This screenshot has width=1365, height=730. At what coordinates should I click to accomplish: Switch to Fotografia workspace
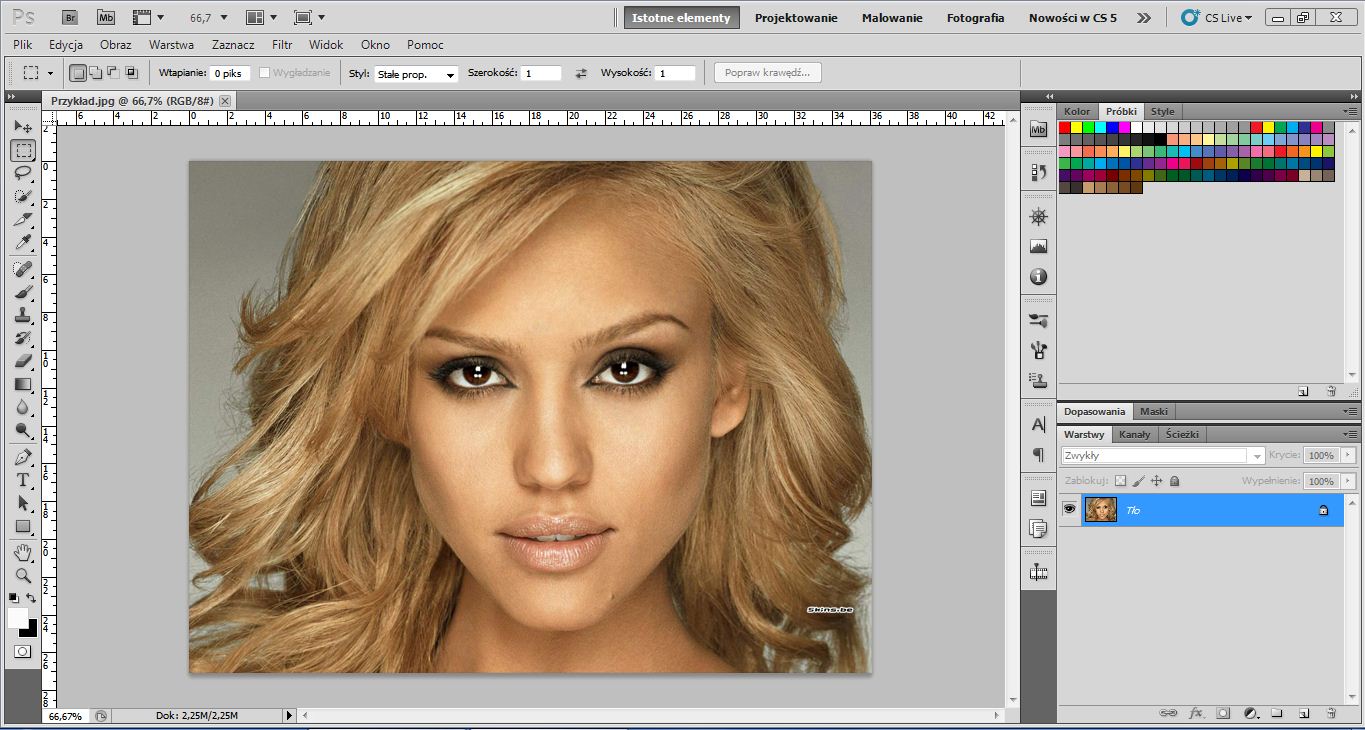pyautogui.click(x=976, y=18)
